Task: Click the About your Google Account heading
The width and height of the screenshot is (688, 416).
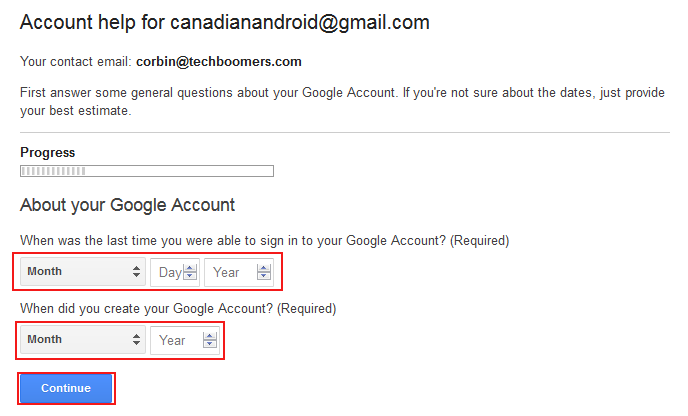Action: (x=128, y=205)
